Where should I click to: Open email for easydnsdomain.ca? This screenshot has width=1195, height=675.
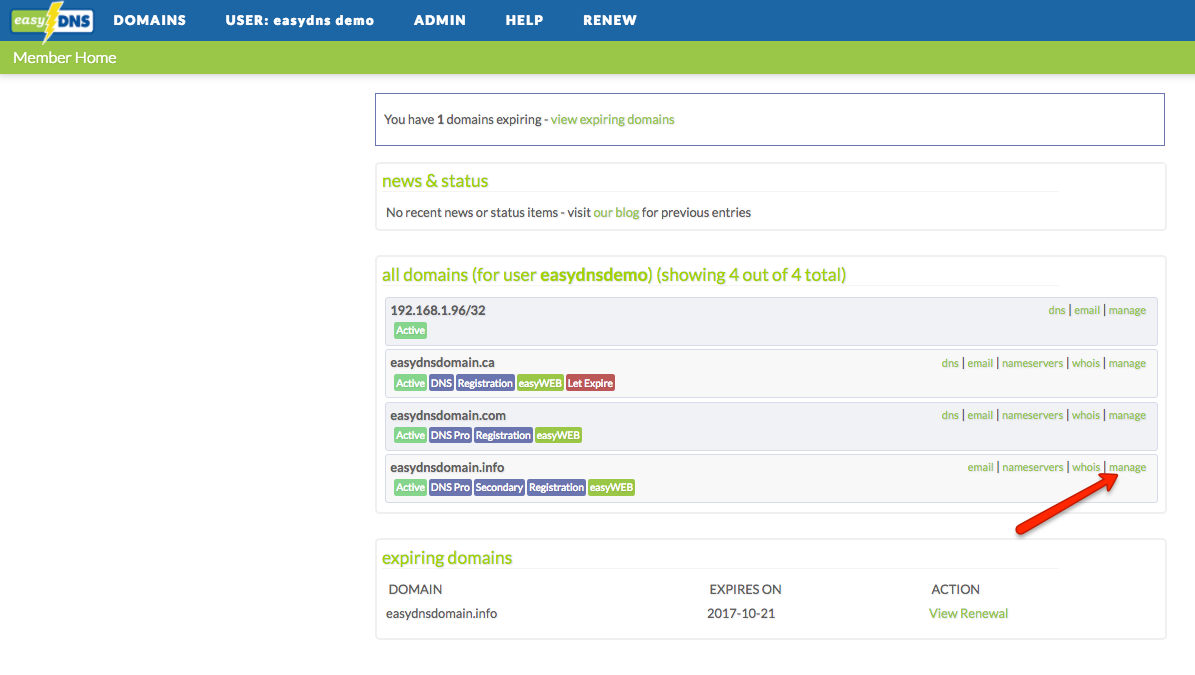click(x=980, y=363)
